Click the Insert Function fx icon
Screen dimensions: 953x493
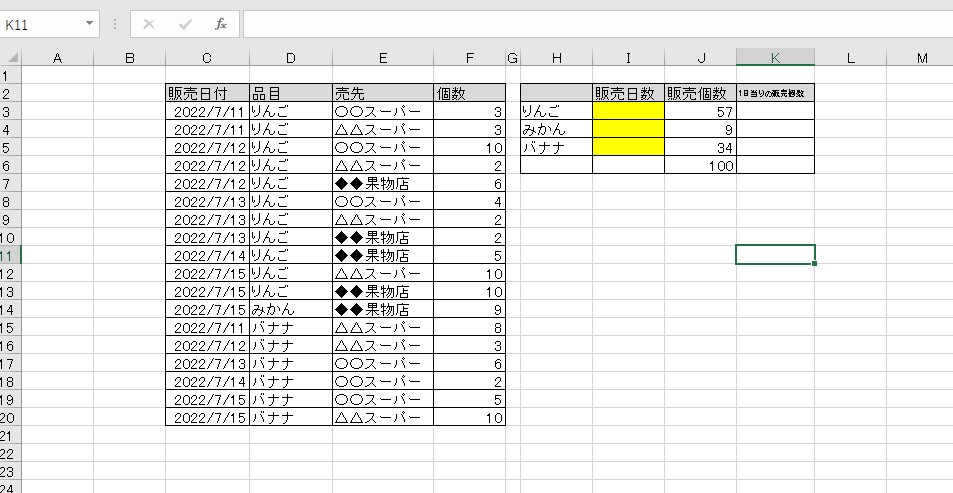(x=221, y=24)
